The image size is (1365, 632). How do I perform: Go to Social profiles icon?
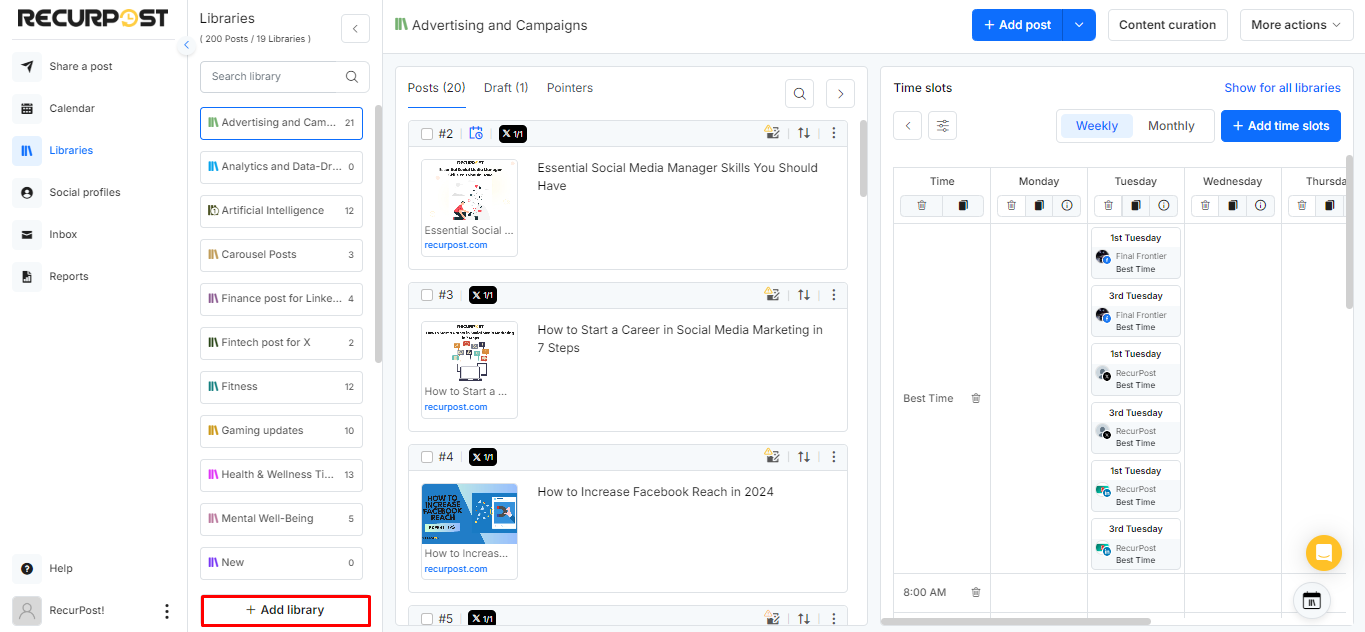(x=27, y=192)
